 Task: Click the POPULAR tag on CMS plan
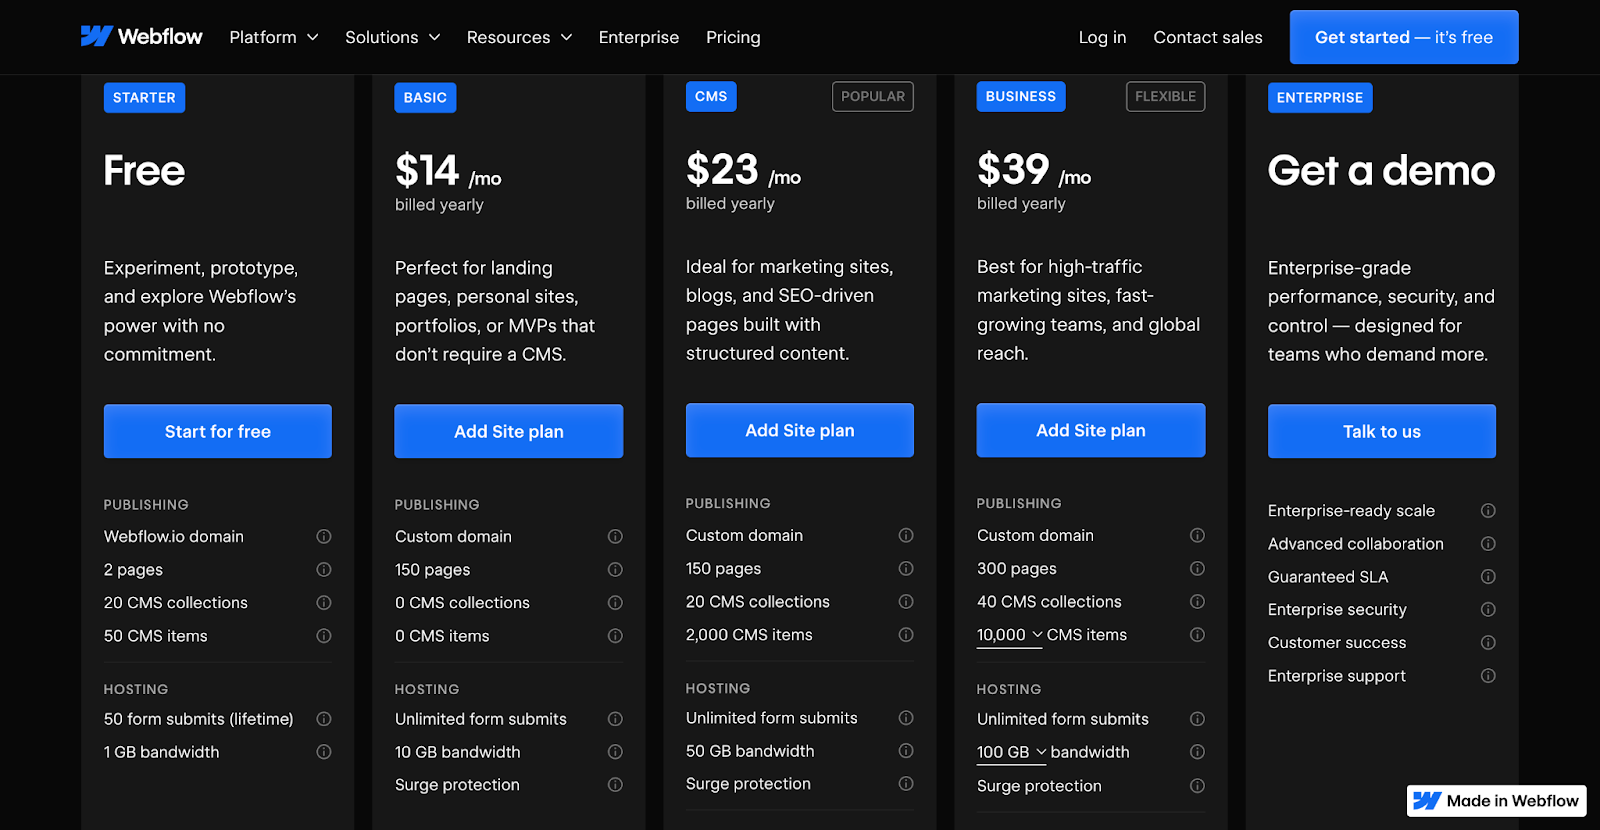(x=873, y=96)
